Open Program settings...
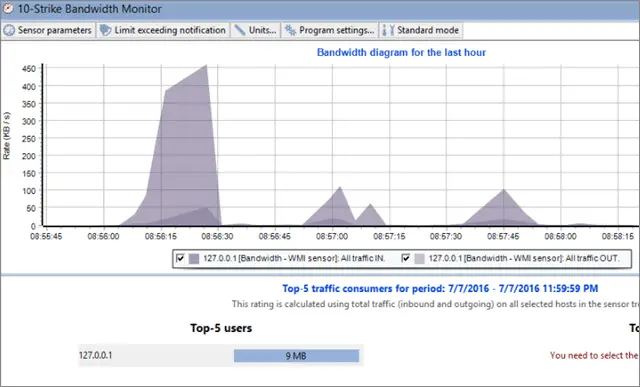Screen dimensions: 640x387 (x=329, y=30)
